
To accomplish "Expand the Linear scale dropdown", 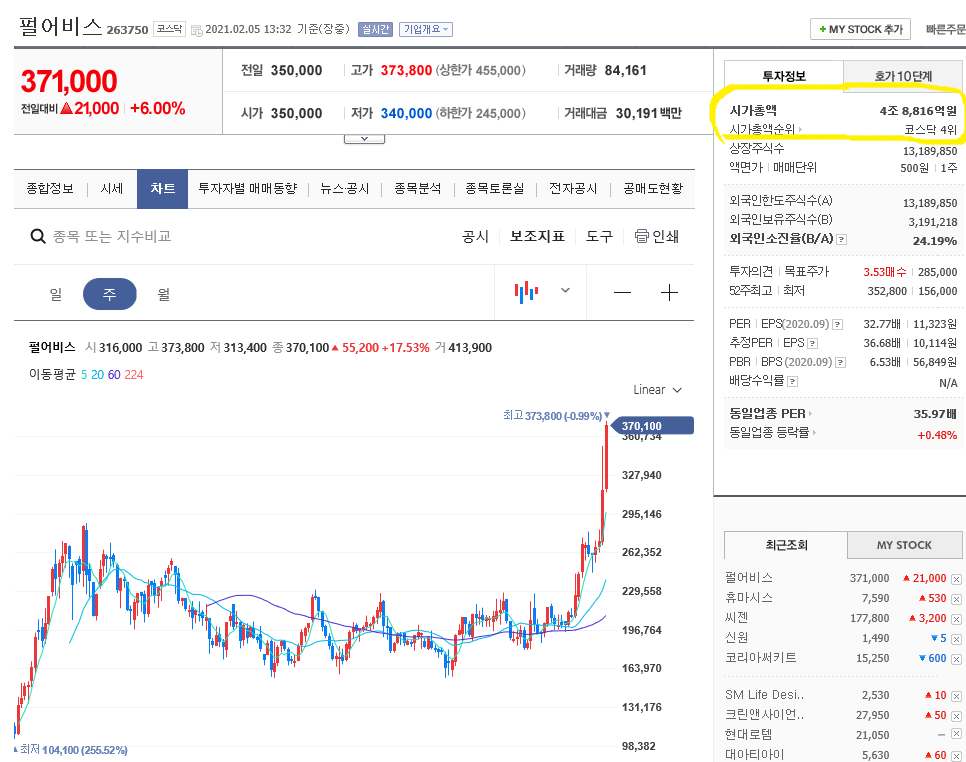I will tap(657, 390).
